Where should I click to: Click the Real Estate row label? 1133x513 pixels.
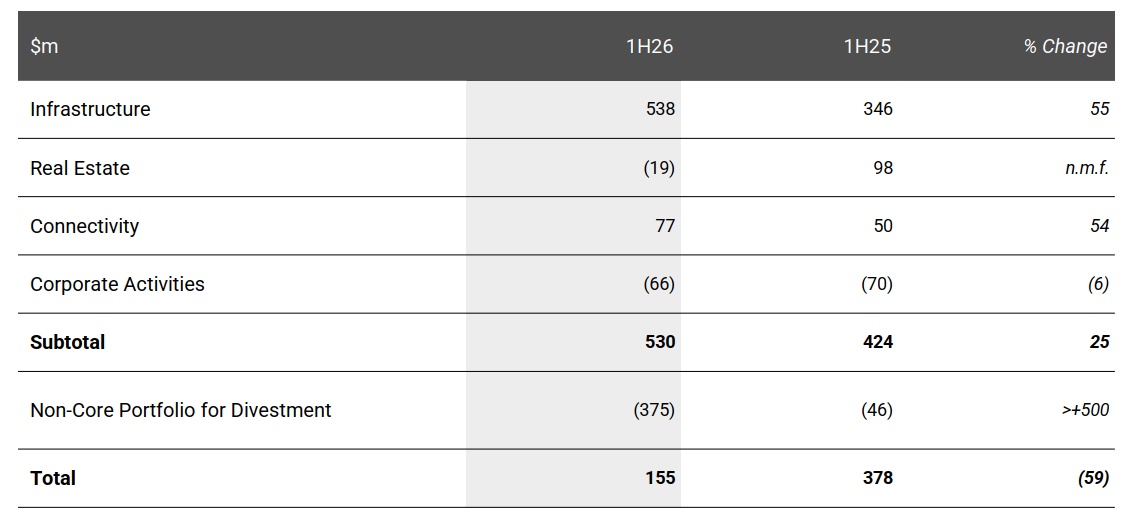80,168
